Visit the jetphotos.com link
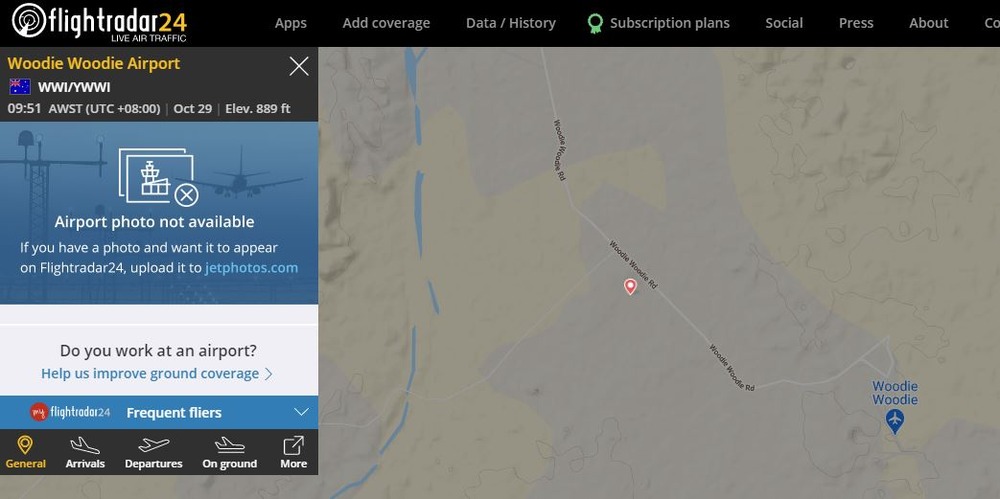 pos(251,267)
